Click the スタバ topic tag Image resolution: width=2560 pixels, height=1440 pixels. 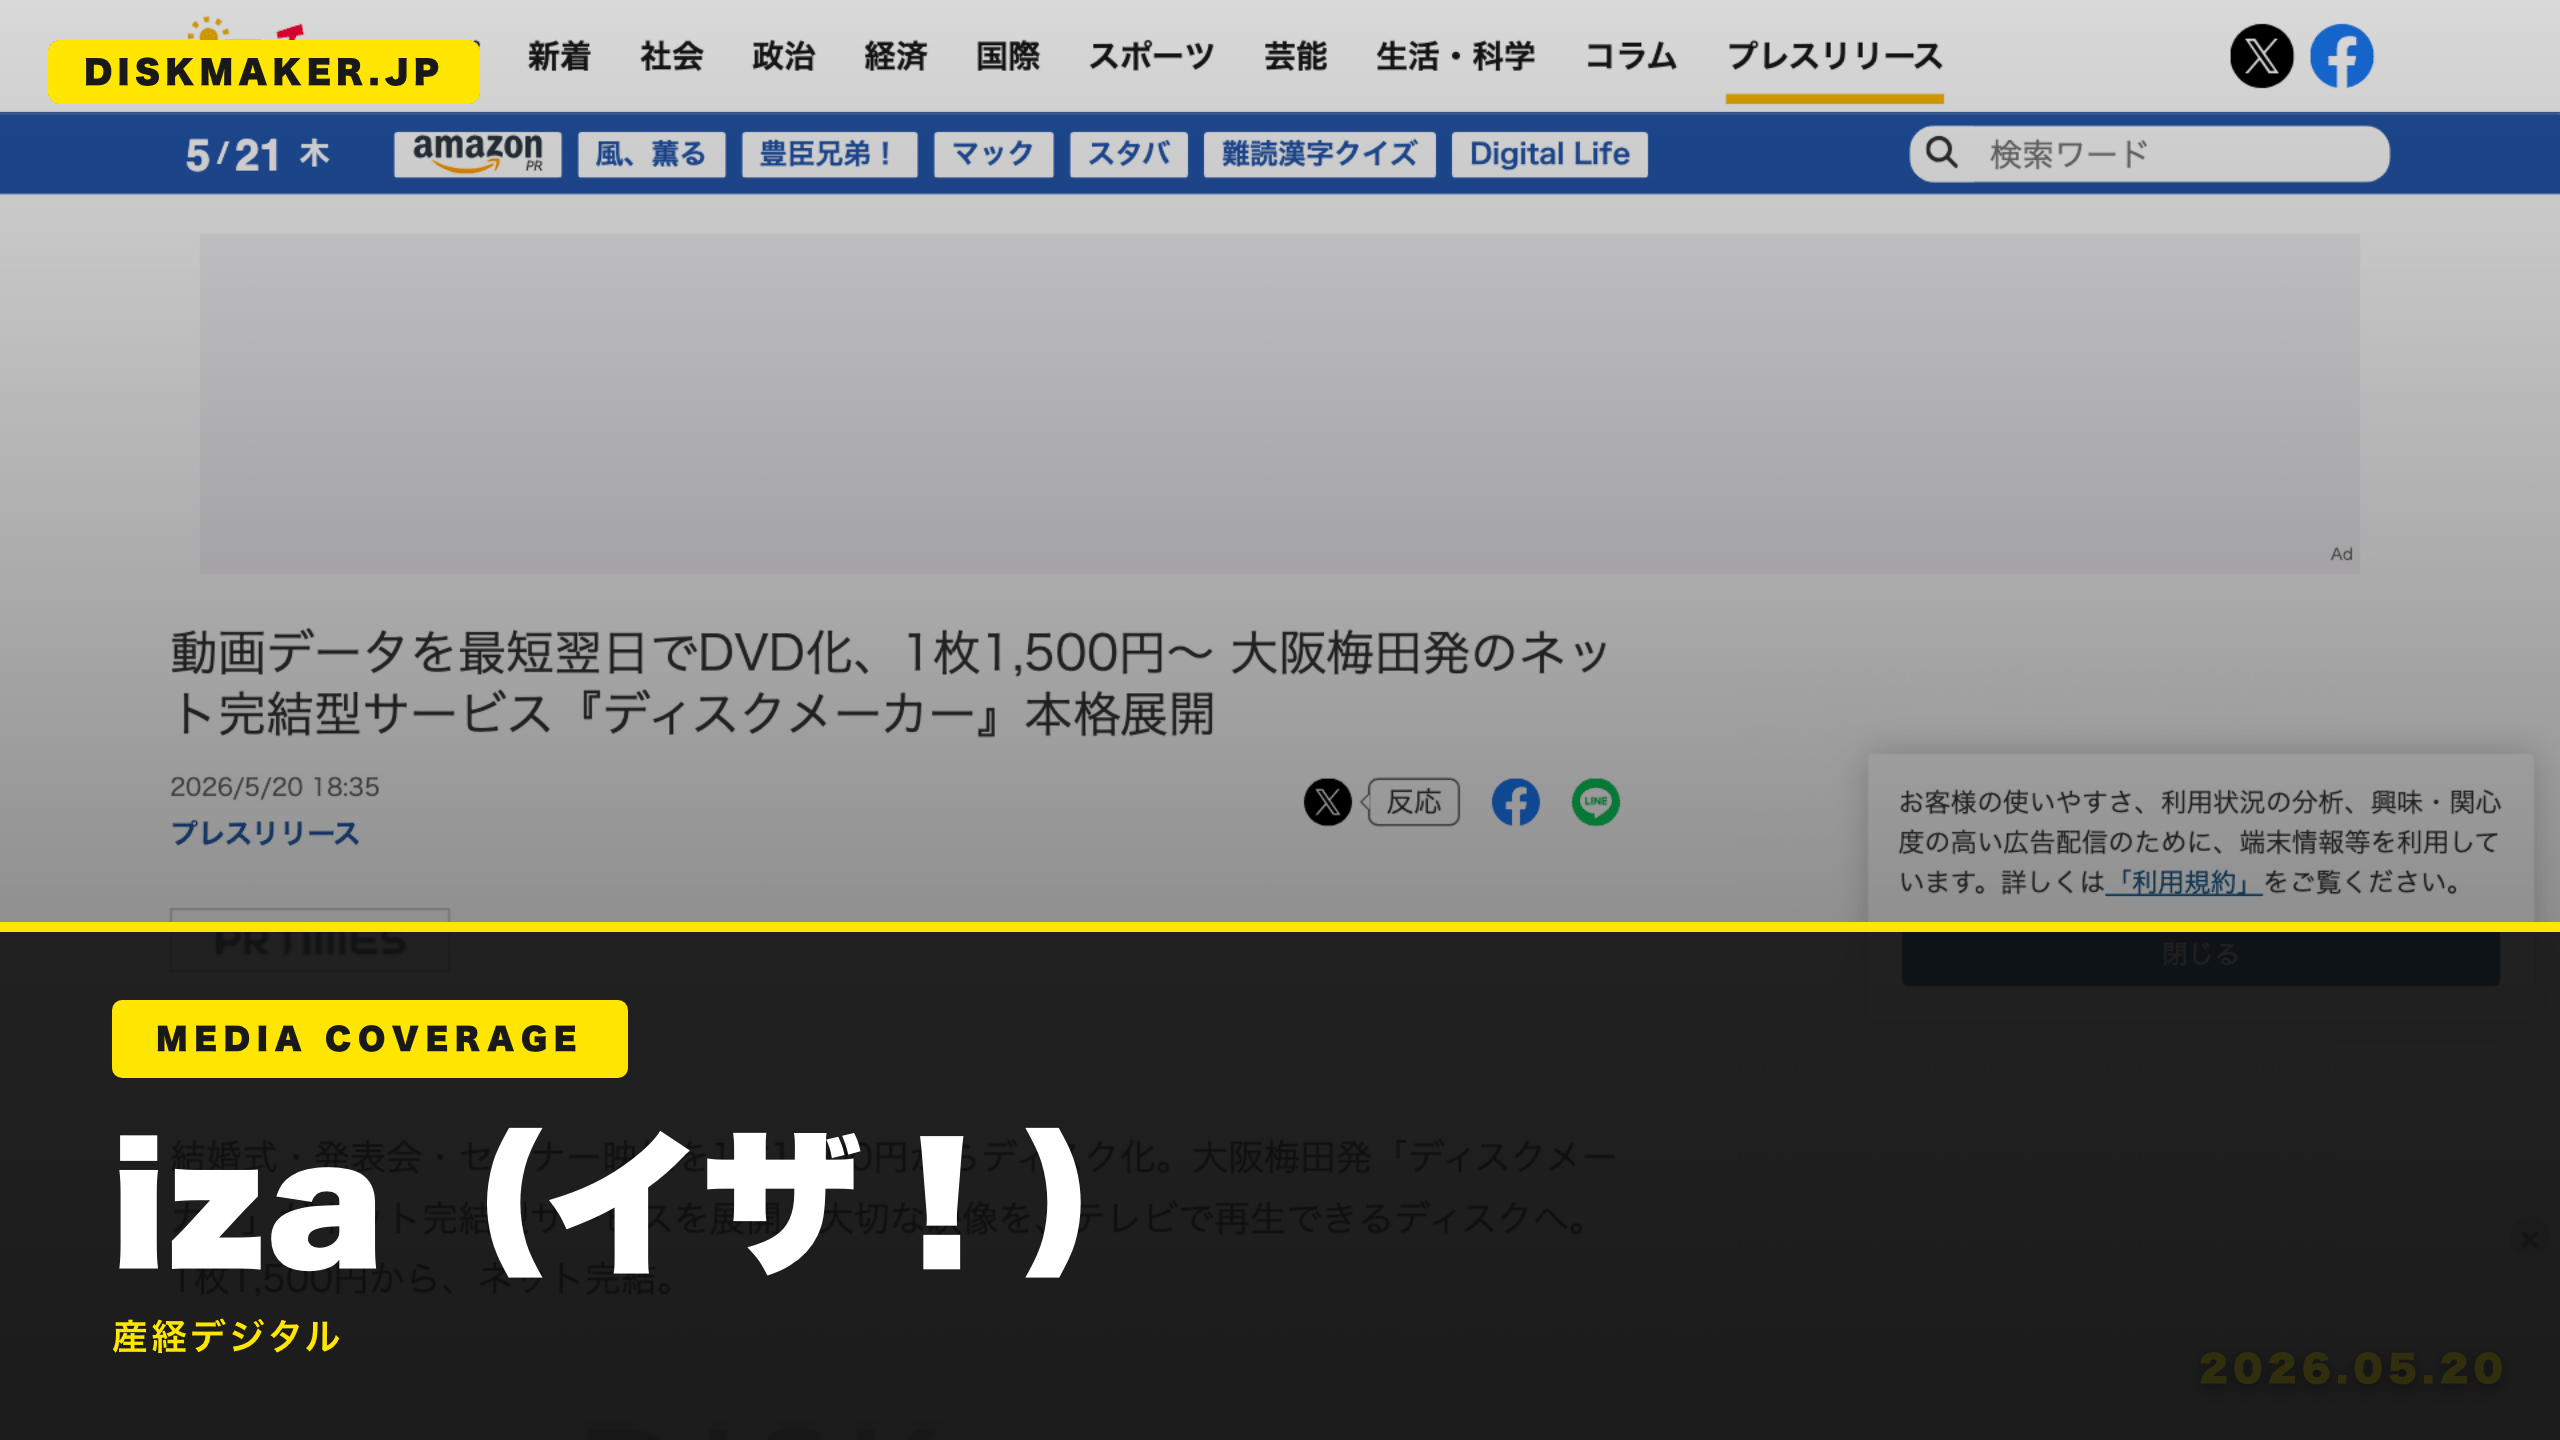1129,154
